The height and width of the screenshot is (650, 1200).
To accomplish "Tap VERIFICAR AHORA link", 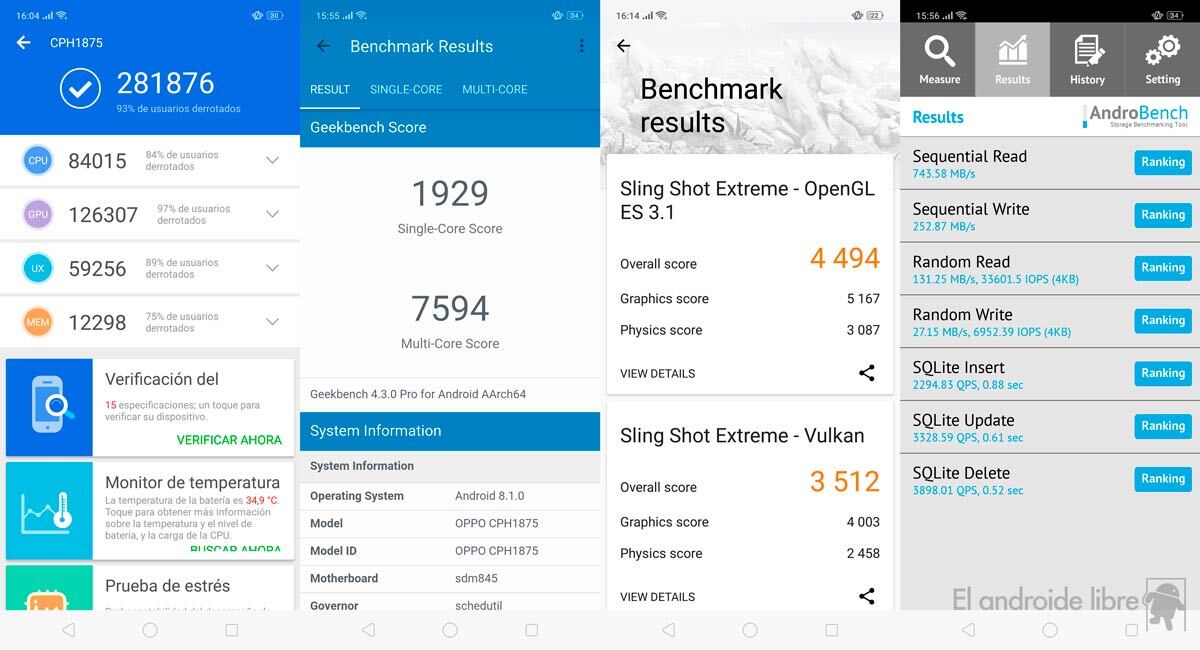I will (229, 440).
